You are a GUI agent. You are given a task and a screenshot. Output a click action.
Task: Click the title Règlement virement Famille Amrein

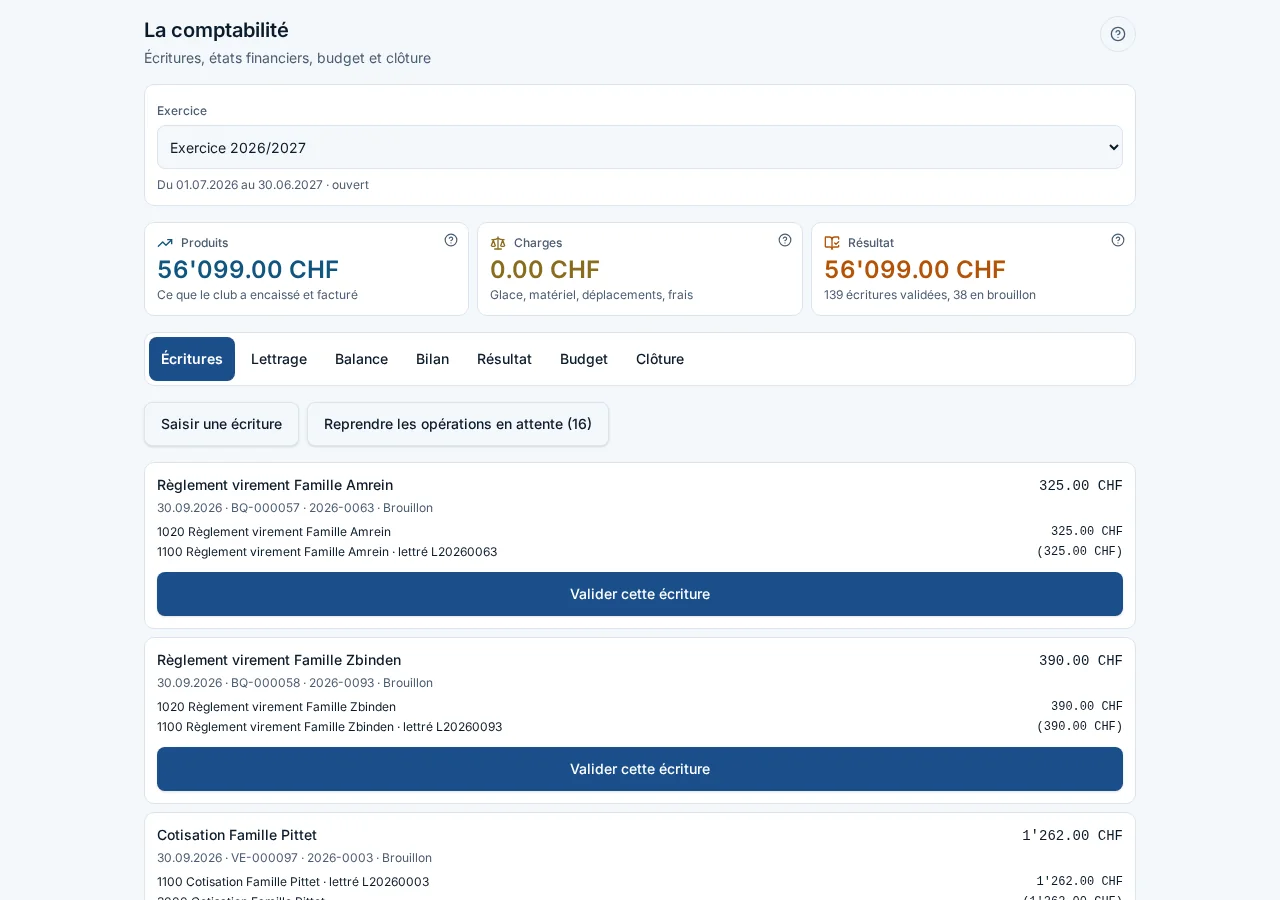pyautogui.click(x=275, y=485)
